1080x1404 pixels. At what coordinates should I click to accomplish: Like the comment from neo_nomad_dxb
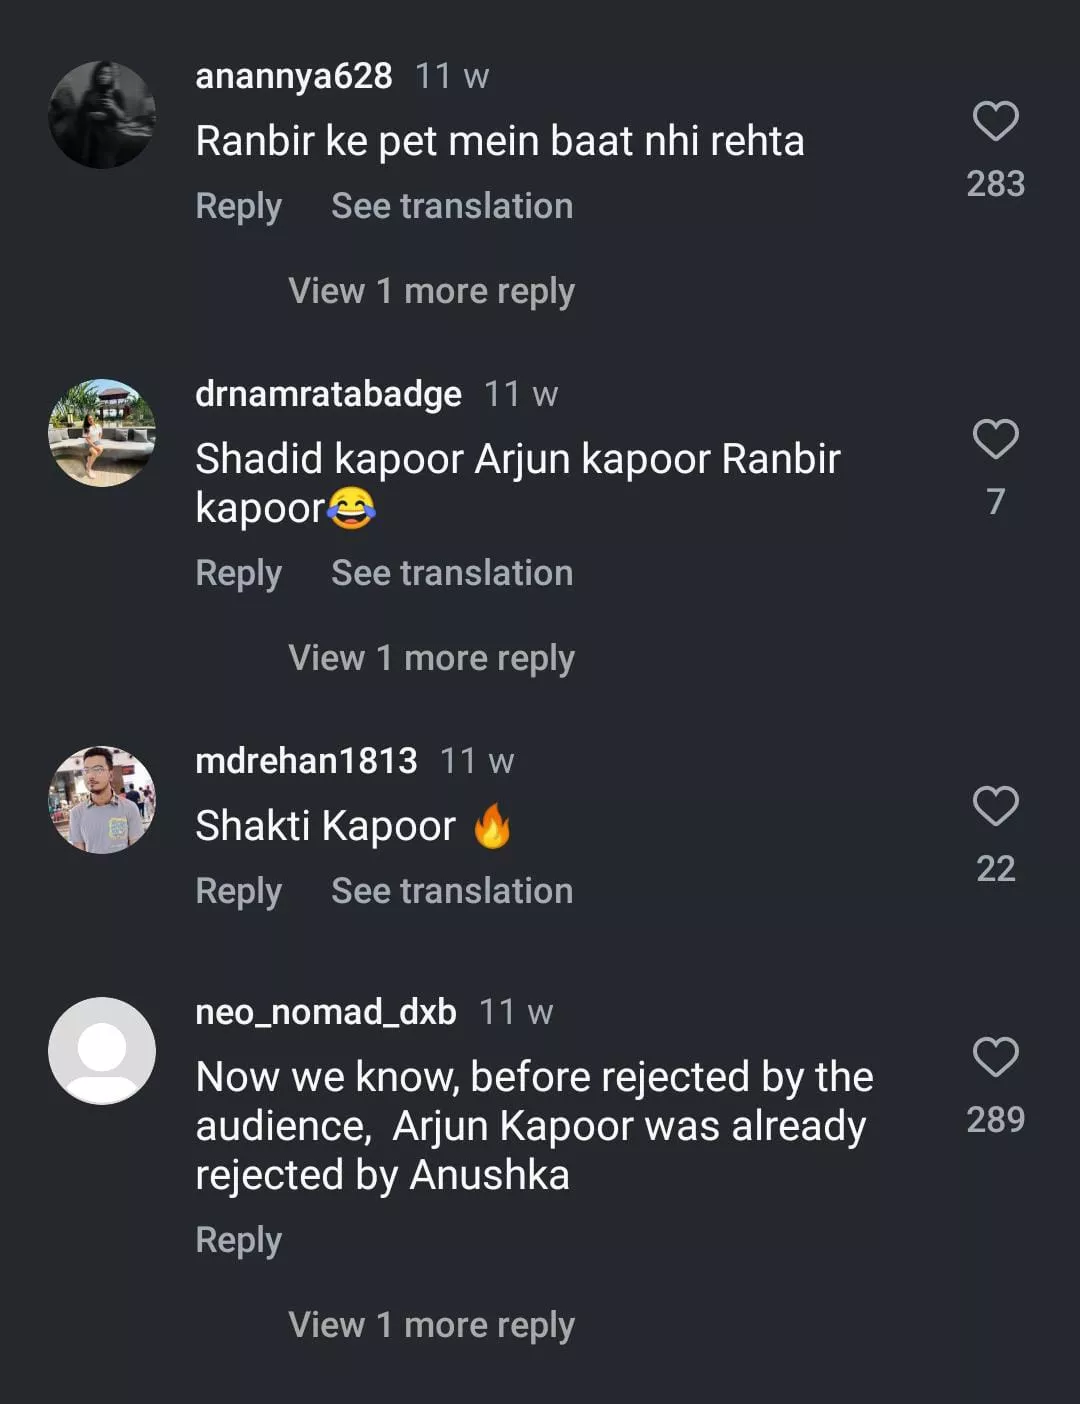(x=995, y=1057)
